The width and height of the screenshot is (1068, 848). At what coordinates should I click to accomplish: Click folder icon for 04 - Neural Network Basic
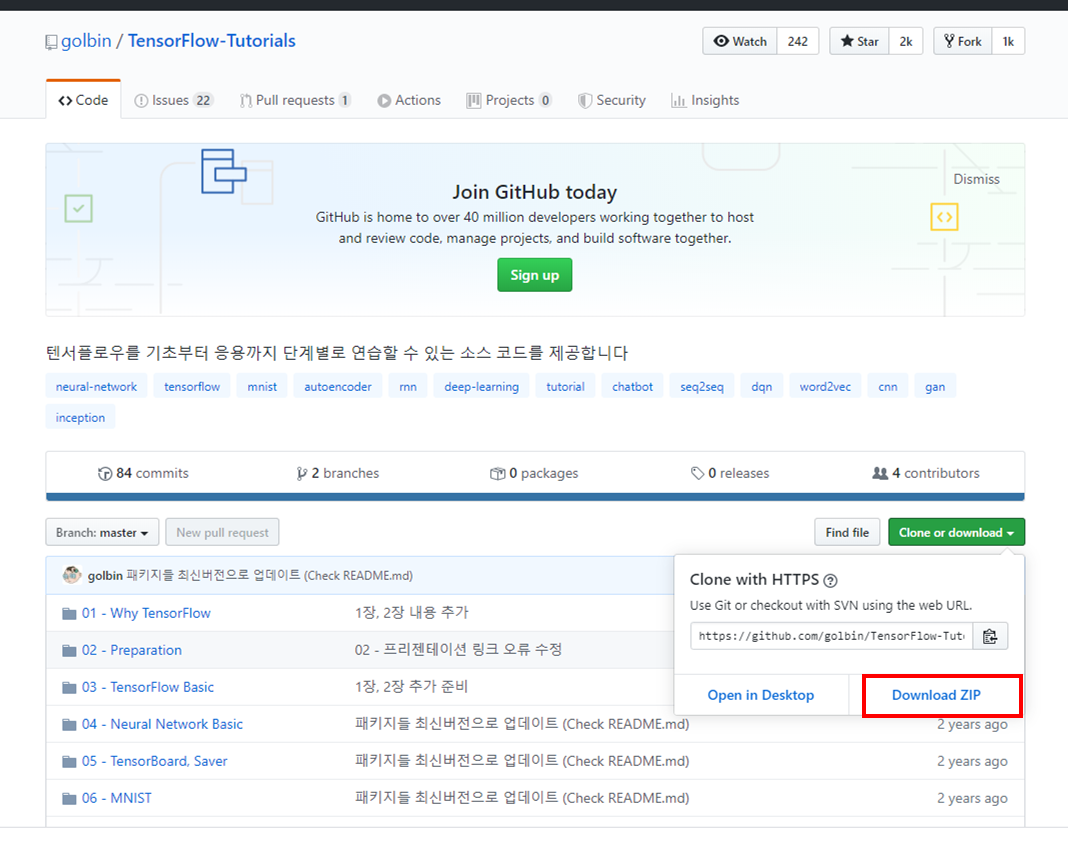[69, 724]
